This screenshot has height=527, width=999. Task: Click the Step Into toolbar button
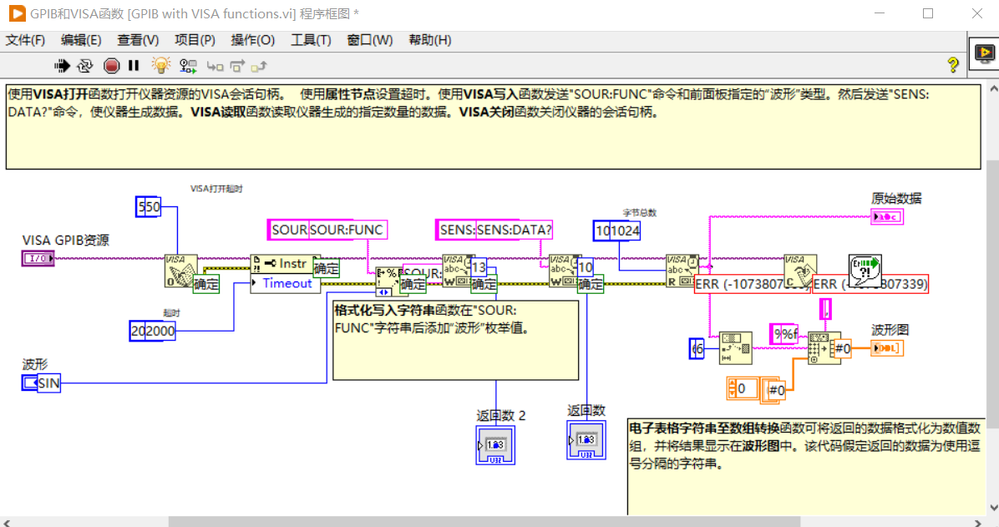215,66
